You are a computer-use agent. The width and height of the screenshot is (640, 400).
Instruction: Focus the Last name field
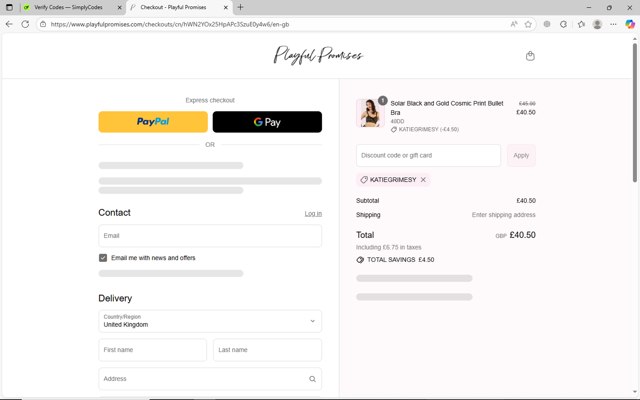[x=267, y=350]
